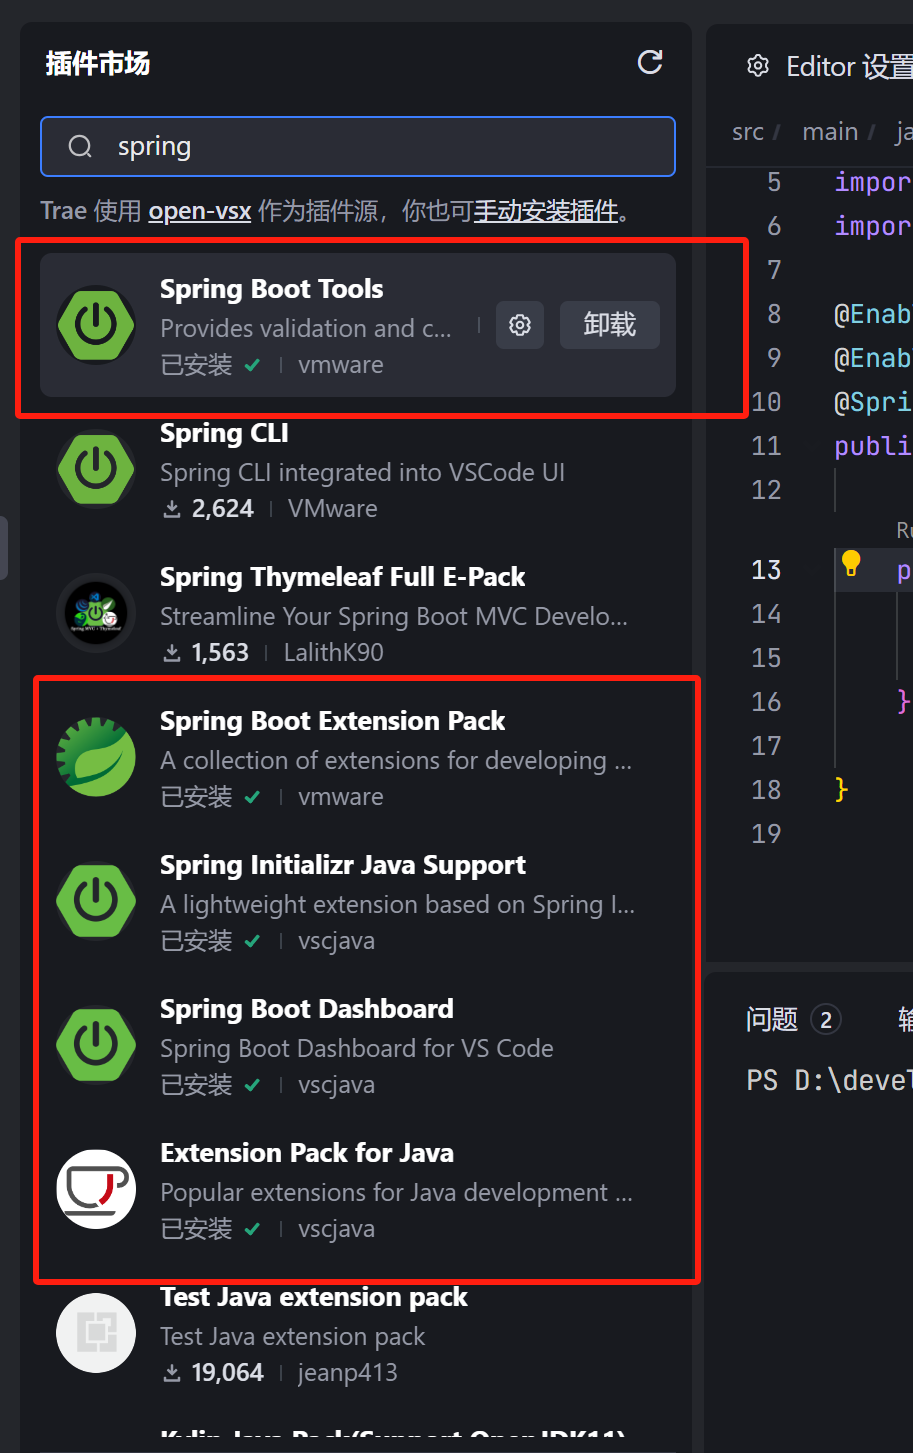Open Spring Boot Dashboard plugin entry
The width and height of the screenshot is (913, 1453).
(x=358, y=1045)
